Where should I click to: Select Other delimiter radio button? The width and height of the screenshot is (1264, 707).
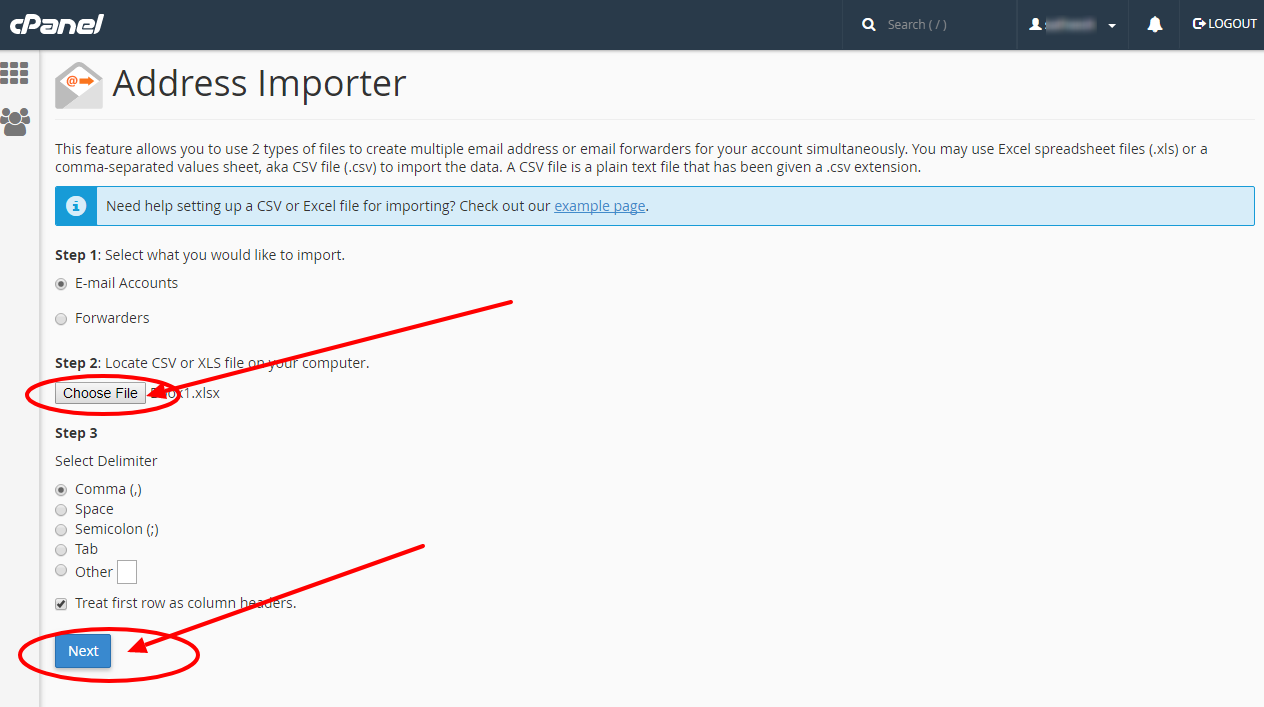(x=61, y=572)
